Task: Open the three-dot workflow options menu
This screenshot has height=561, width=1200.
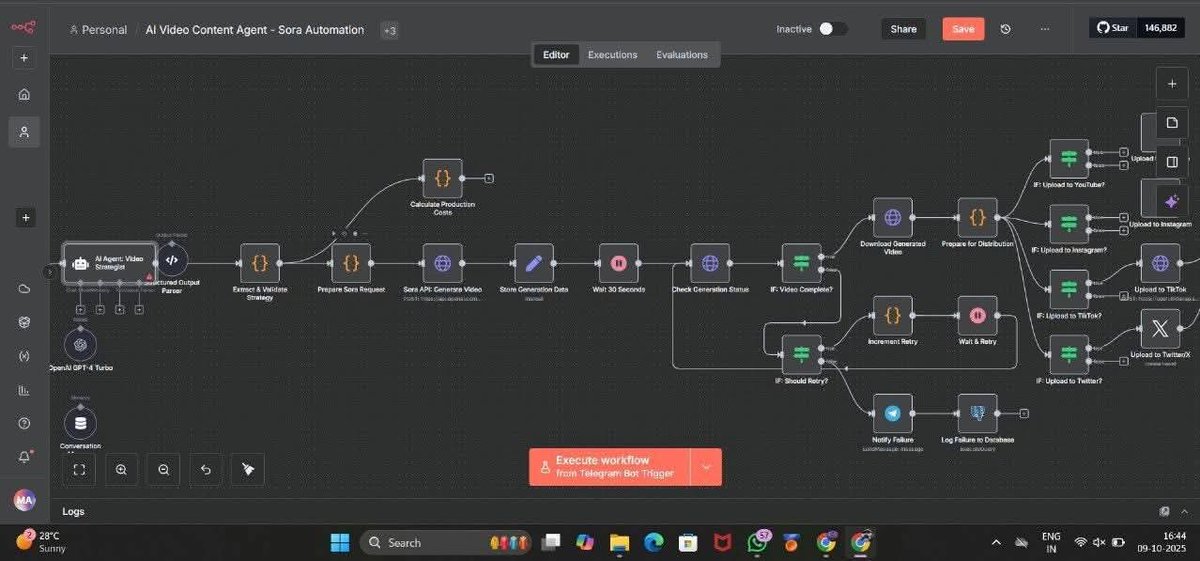Action: click(1045, 29)
